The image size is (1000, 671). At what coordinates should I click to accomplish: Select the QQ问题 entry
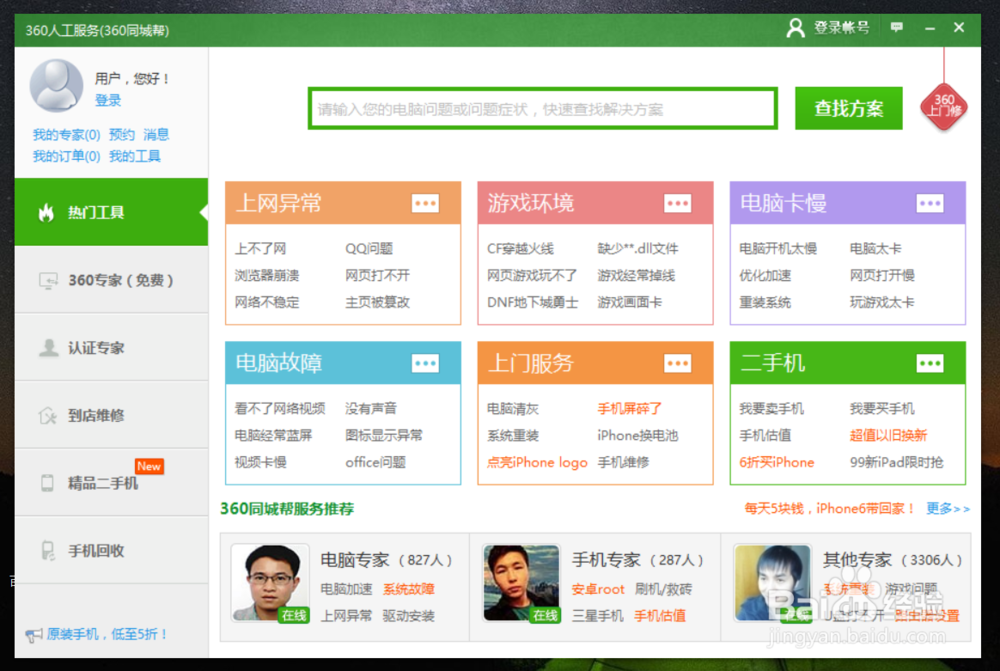tap(369, 249)
